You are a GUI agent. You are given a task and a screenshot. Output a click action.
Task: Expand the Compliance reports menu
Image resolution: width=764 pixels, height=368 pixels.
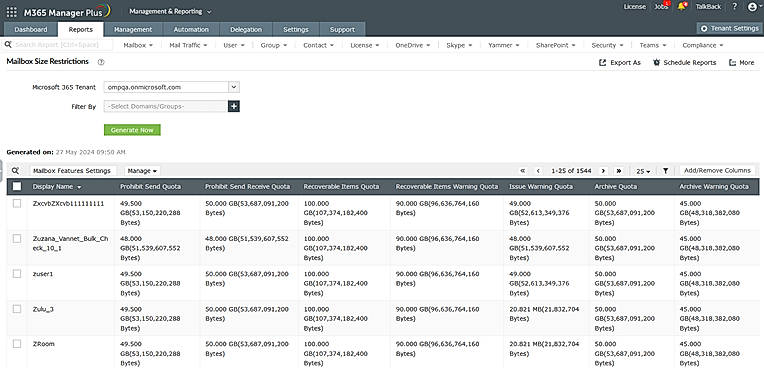(703, 45)
